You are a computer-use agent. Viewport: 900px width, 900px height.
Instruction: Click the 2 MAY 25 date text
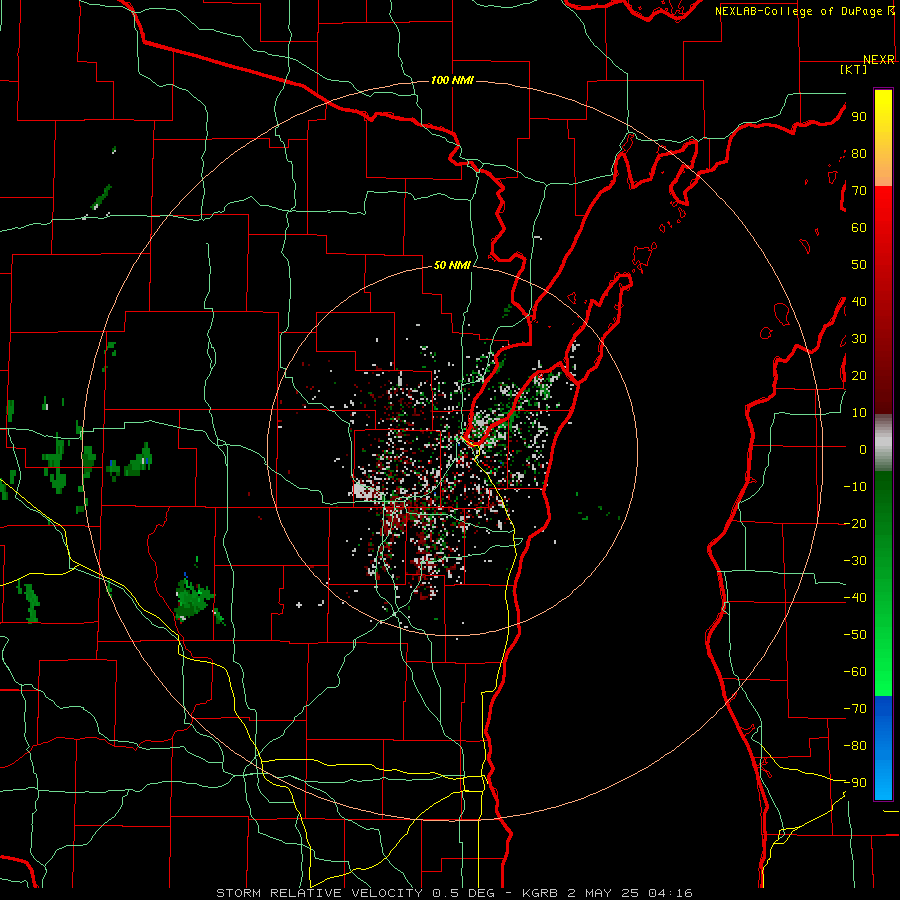603,893
